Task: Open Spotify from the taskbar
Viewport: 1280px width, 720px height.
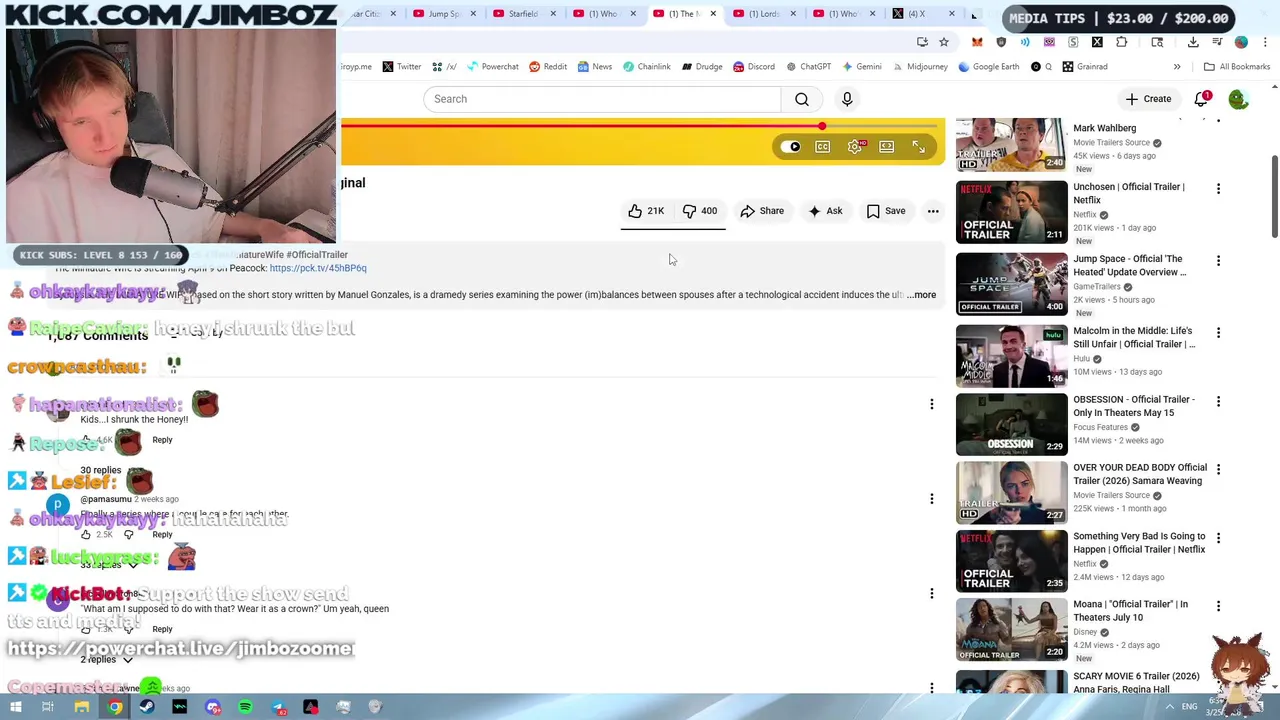Action: click(x=245, y=707)
